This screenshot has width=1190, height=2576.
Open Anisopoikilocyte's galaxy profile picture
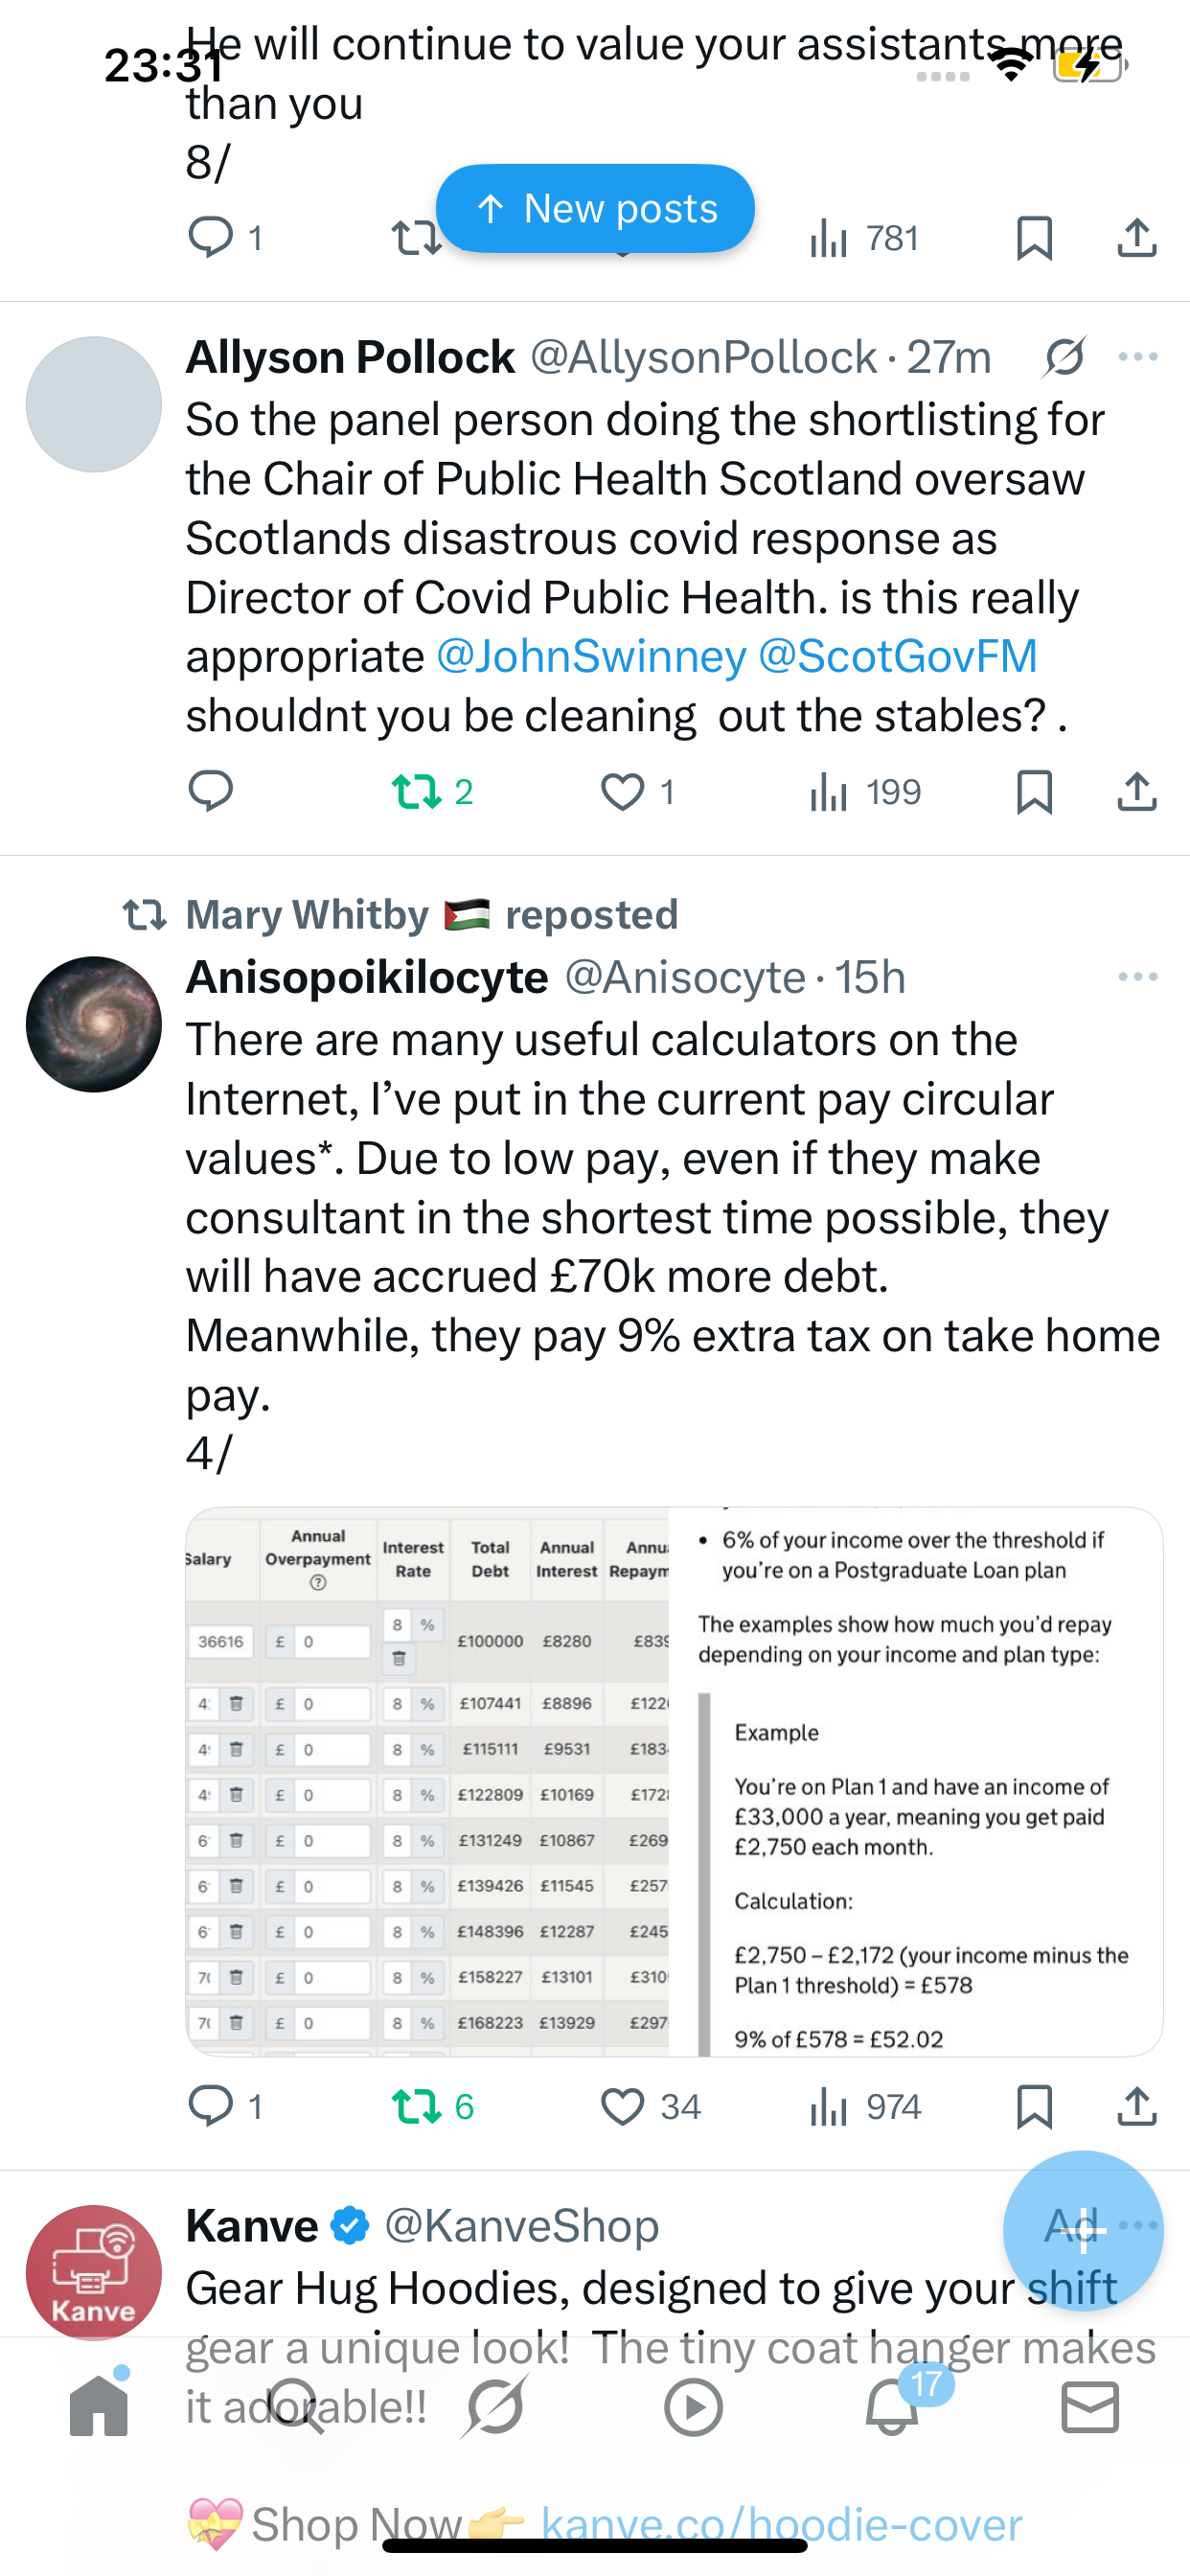94,1024
